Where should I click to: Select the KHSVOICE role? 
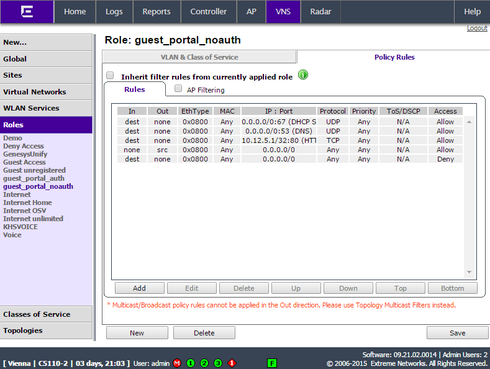tap(20, 227)
